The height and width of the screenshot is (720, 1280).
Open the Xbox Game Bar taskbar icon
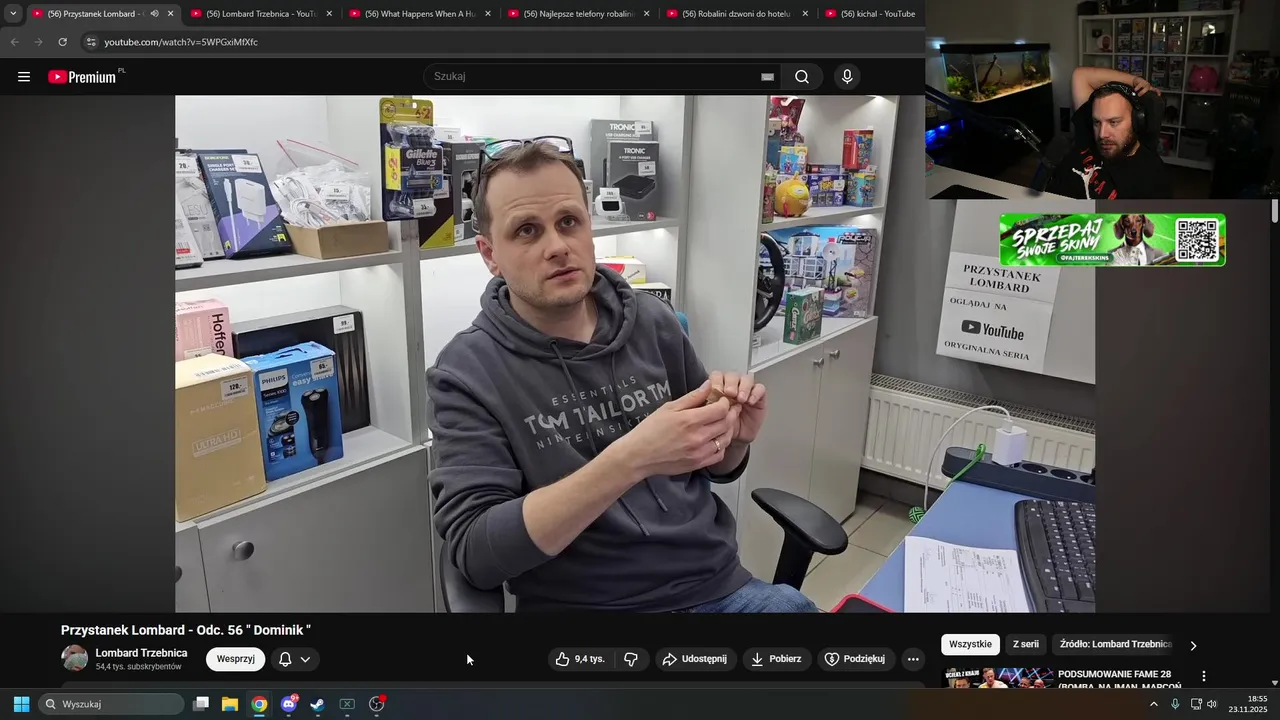coord(347,704)
